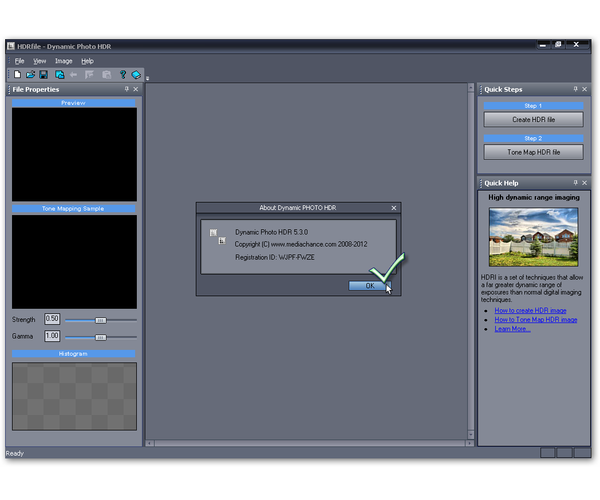
Task: Click the Step 2 header label
Action: 533,138
